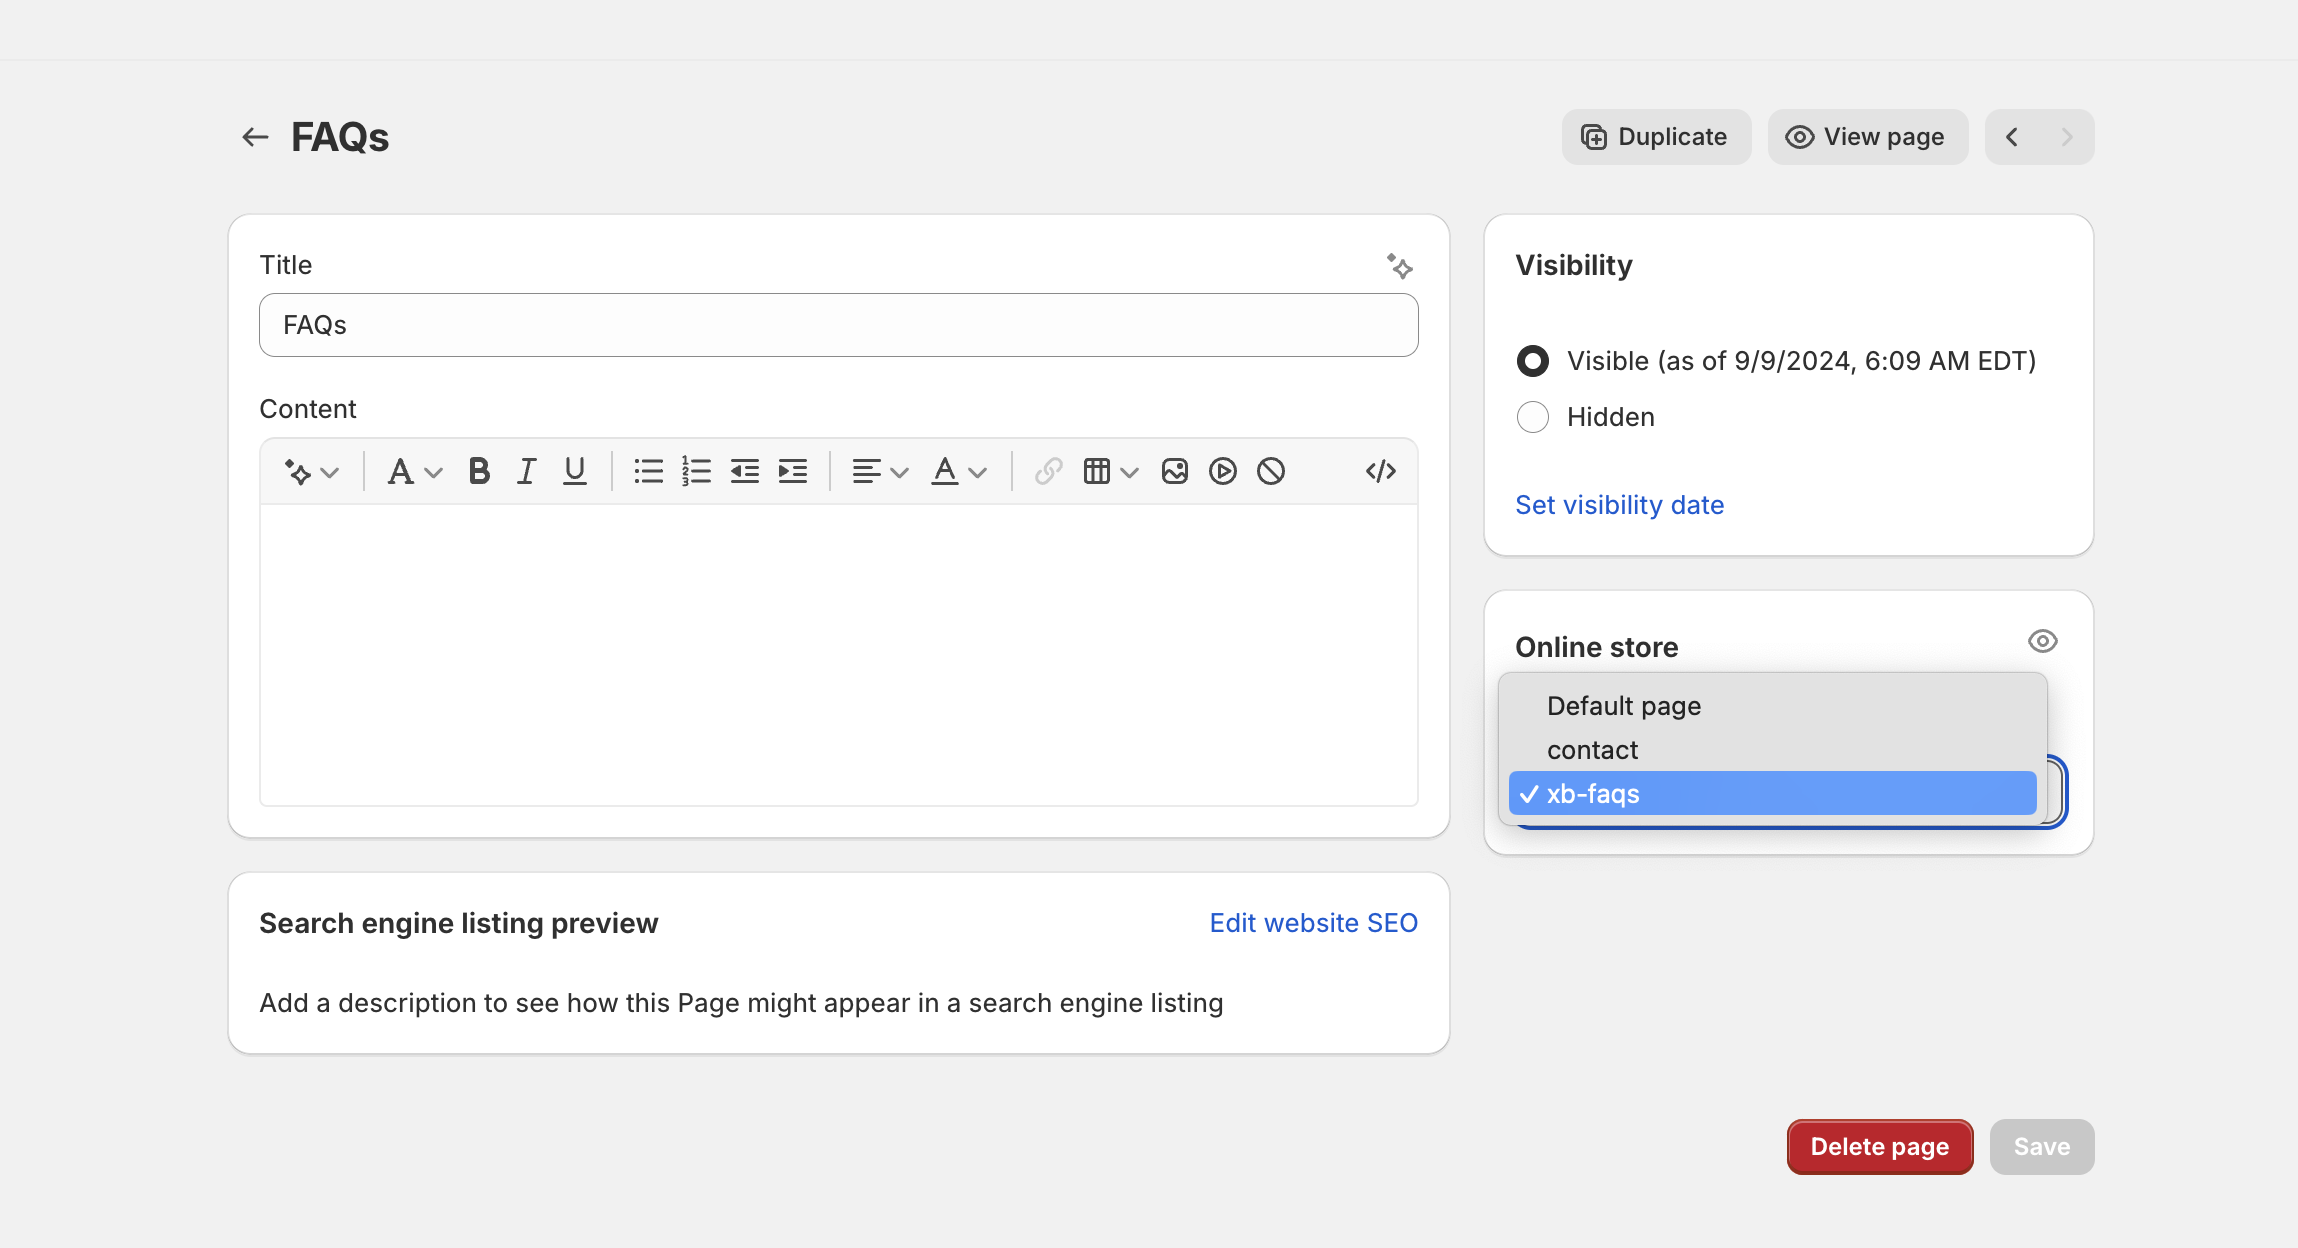Click the disabled Save button
2298x1248 pixels.
(2042, 1147)
